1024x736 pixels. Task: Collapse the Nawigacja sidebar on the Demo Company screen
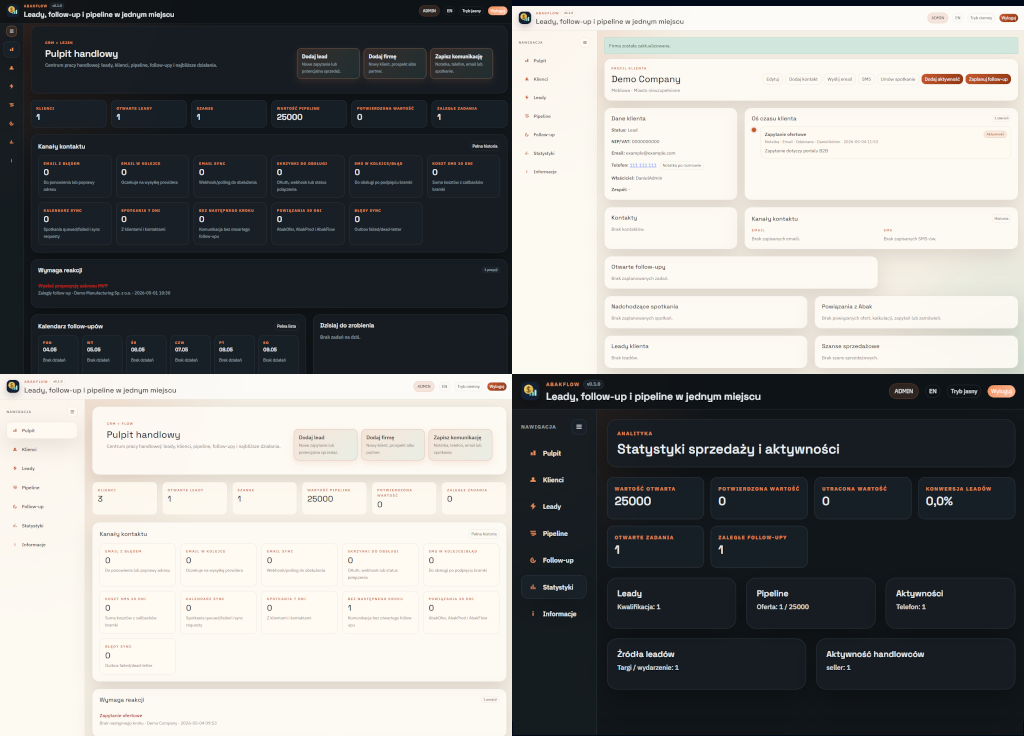pos(584,42)
